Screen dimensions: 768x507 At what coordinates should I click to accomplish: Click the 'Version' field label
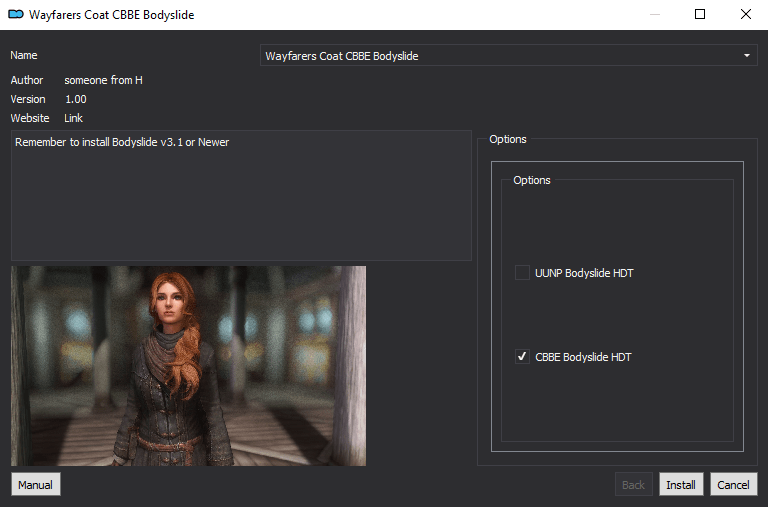coord(28,99)
